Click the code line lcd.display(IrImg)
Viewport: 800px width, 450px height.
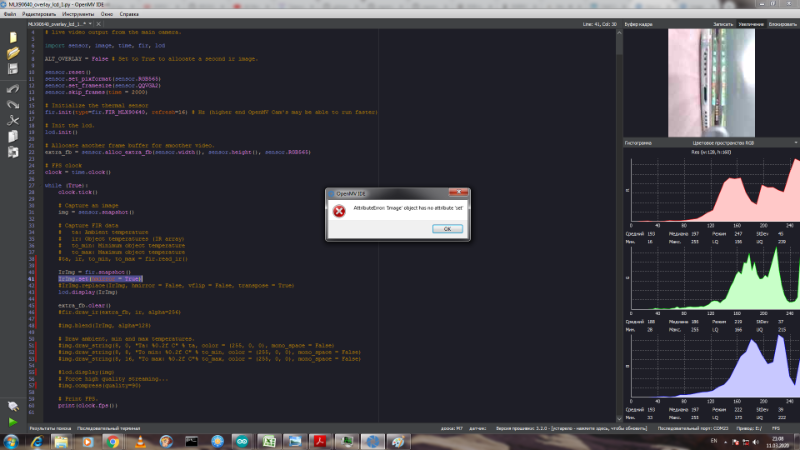click(88, 292)
